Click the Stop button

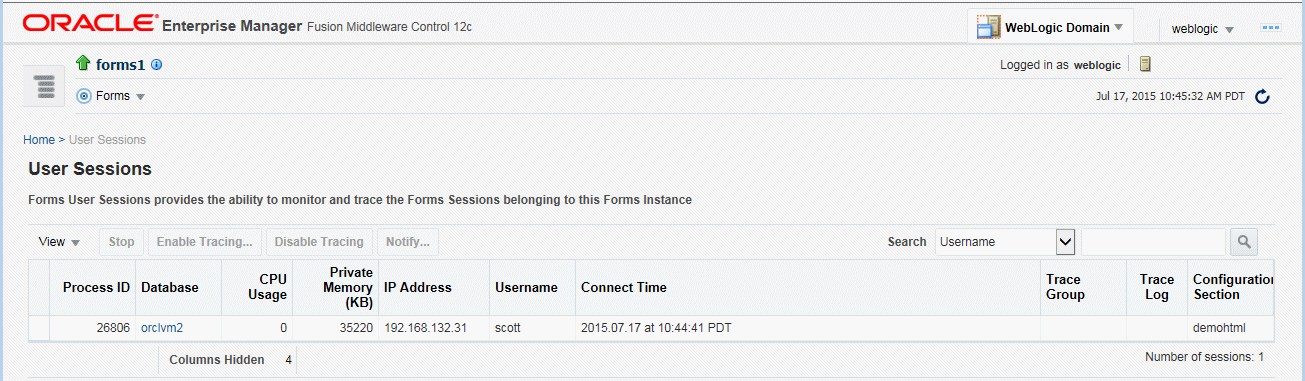pos(121,242)
